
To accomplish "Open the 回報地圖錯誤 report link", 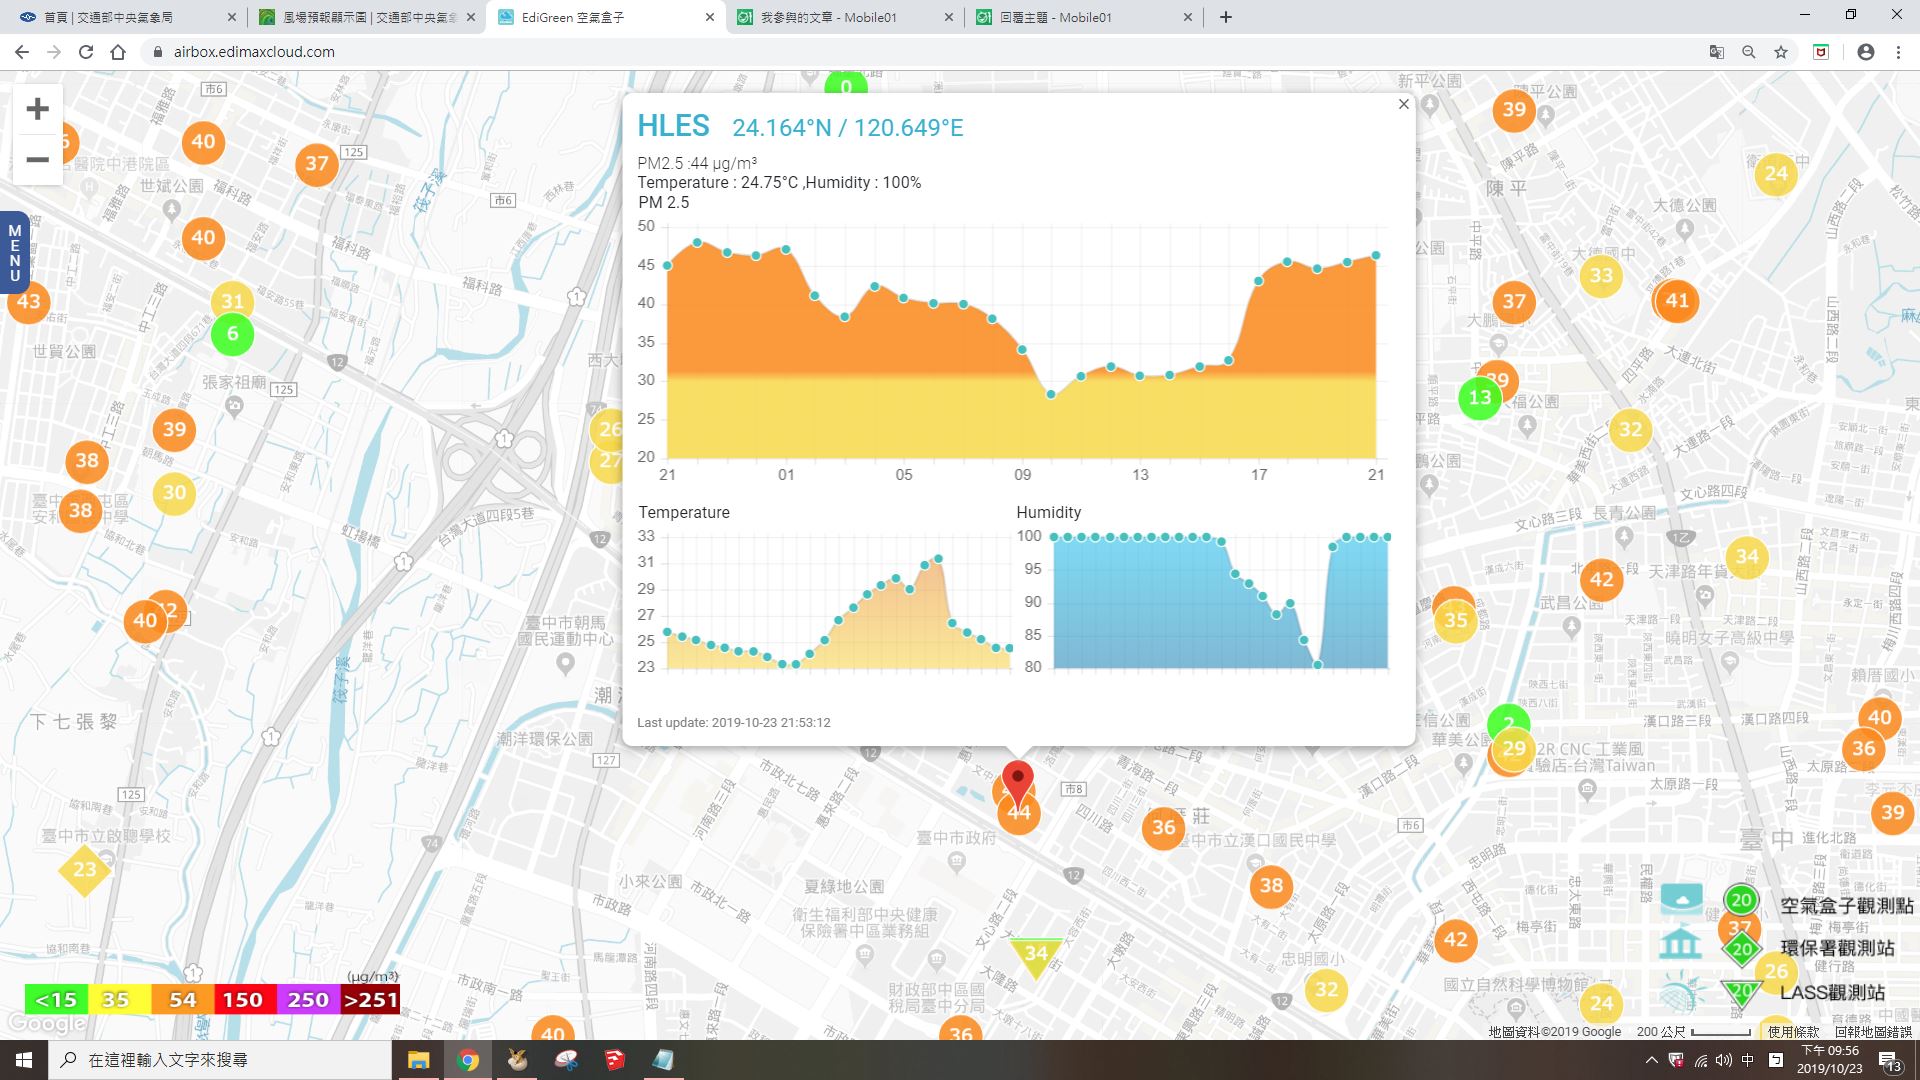I will tap(1873, 1032).
